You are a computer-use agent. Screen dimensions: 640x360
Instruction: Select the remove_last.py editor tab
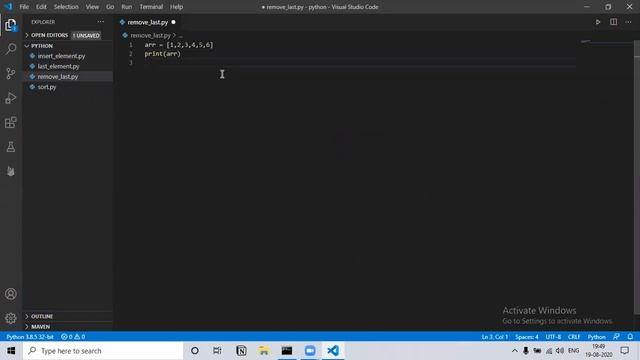click(x=148, y=22)
